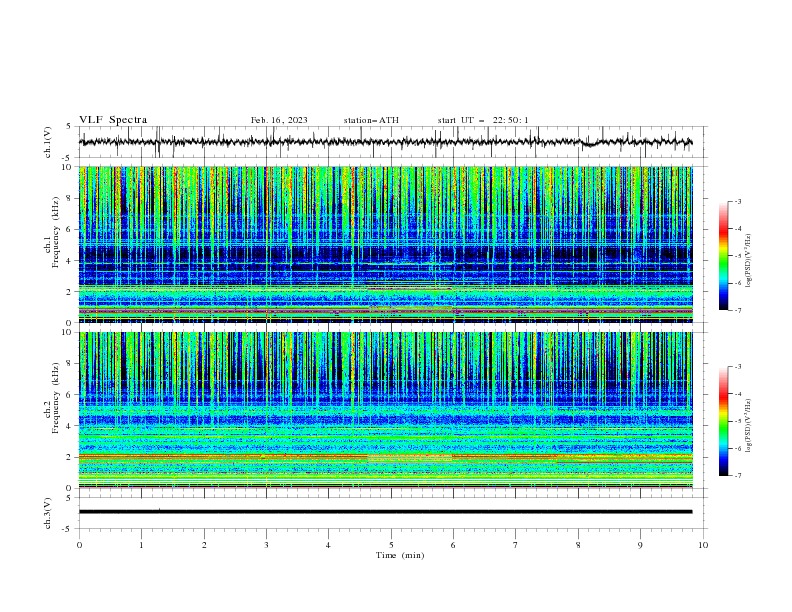This screenshot has width=792, height=612.
Task: Click time axis tick label "10"
Action: coord(703,545)
